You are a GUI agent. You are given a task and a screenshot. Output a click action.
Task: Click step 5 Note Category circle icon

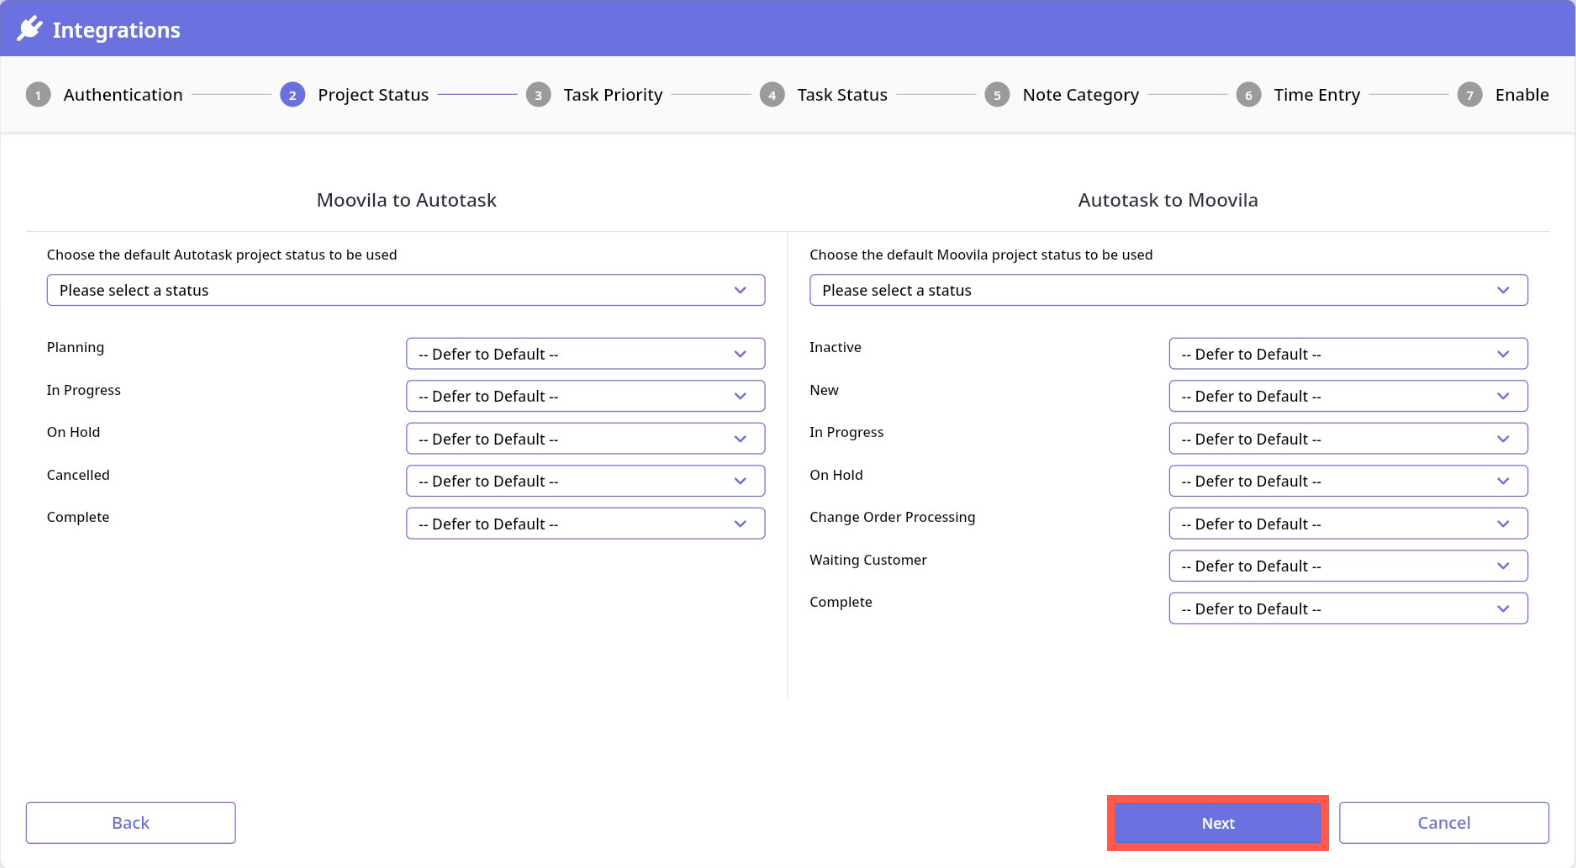997,95
